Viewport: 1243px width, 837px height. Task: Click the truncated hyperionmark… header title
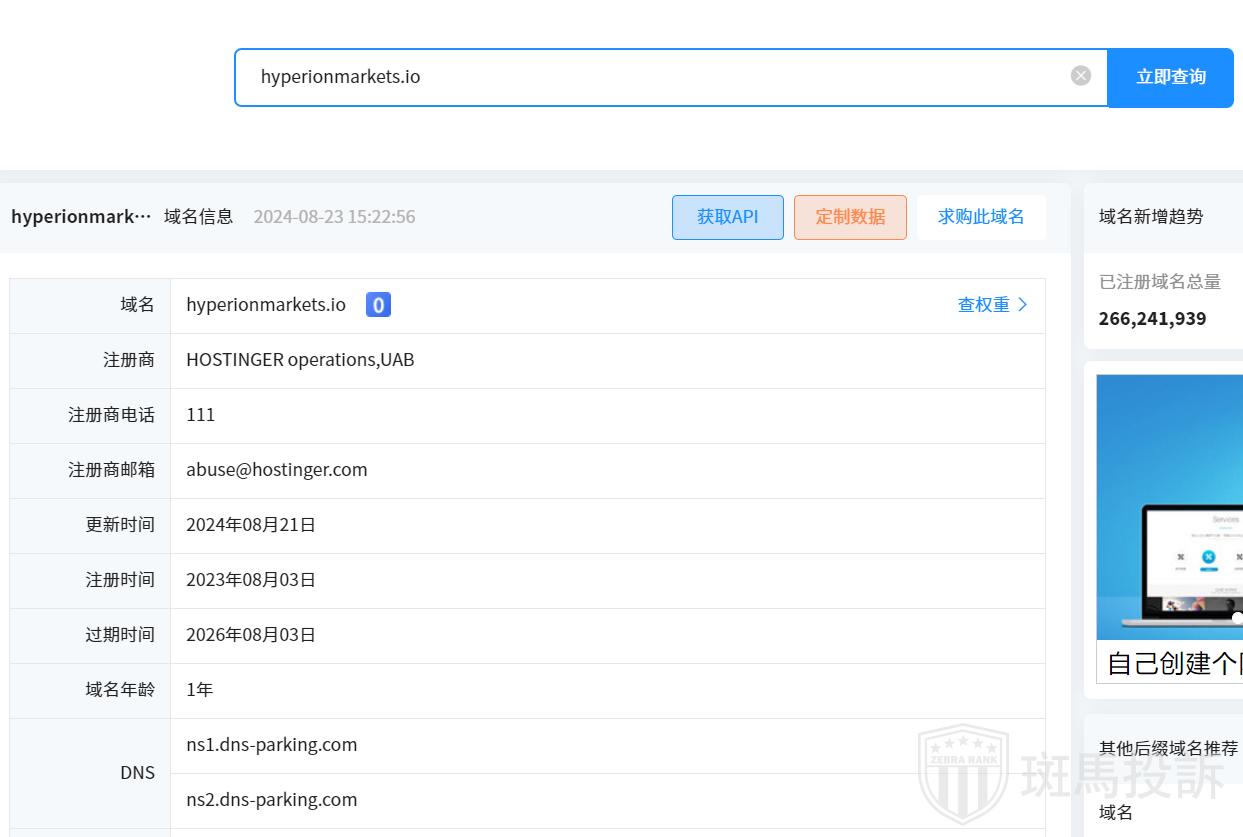[81, 217]
